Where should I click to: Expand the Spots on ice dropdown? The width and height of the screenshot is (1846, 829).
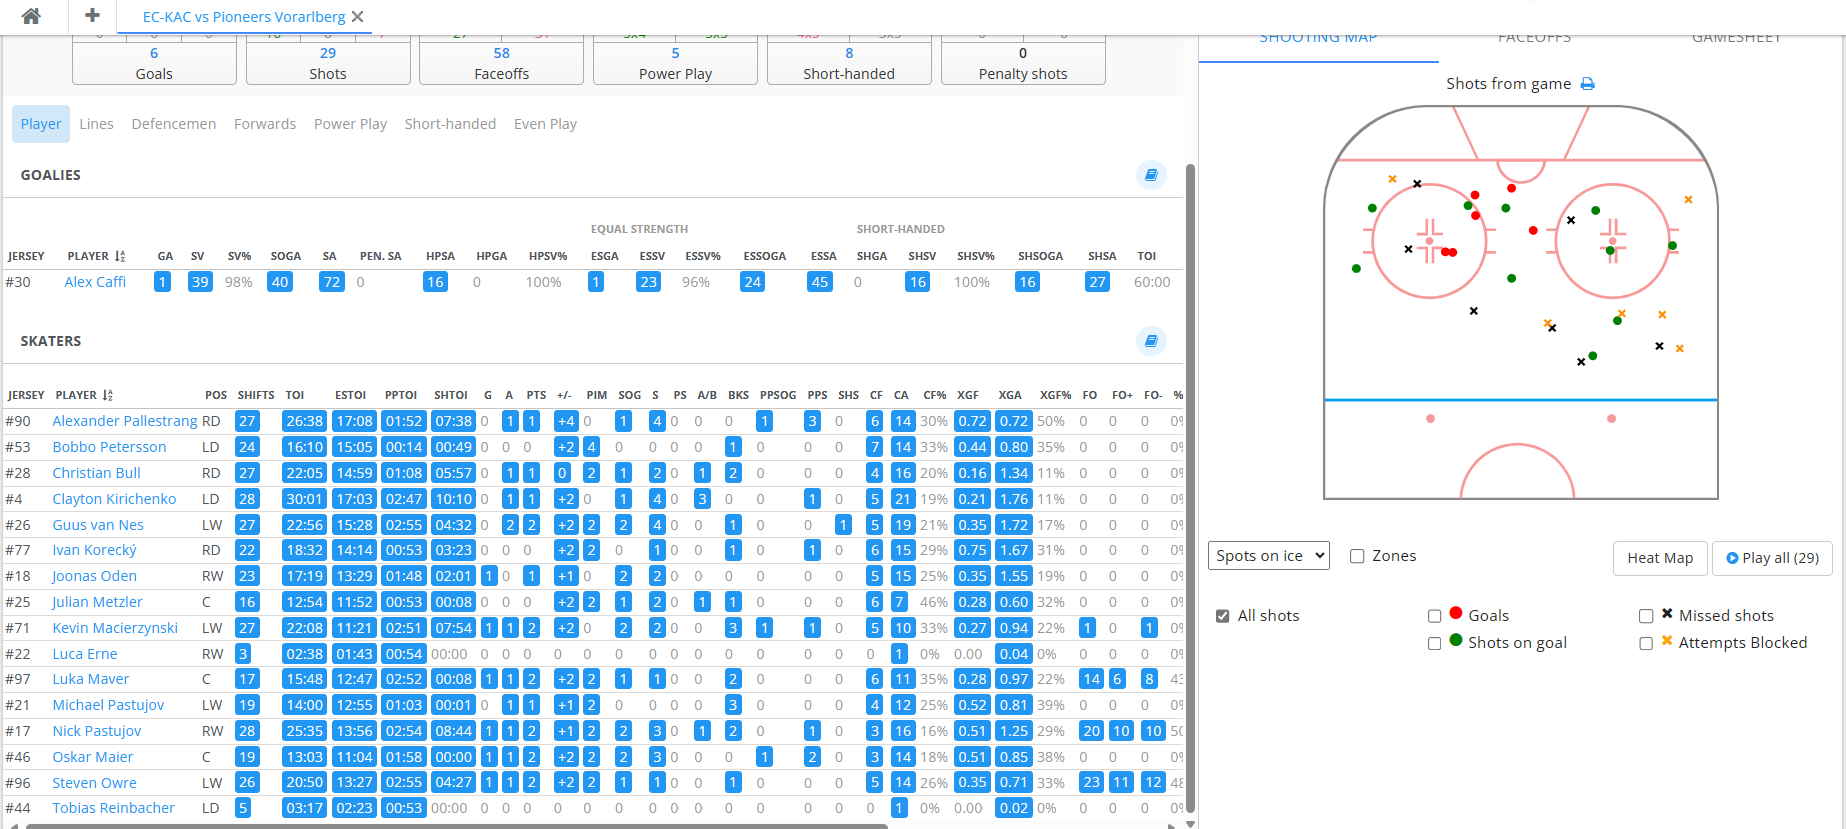1268,556
